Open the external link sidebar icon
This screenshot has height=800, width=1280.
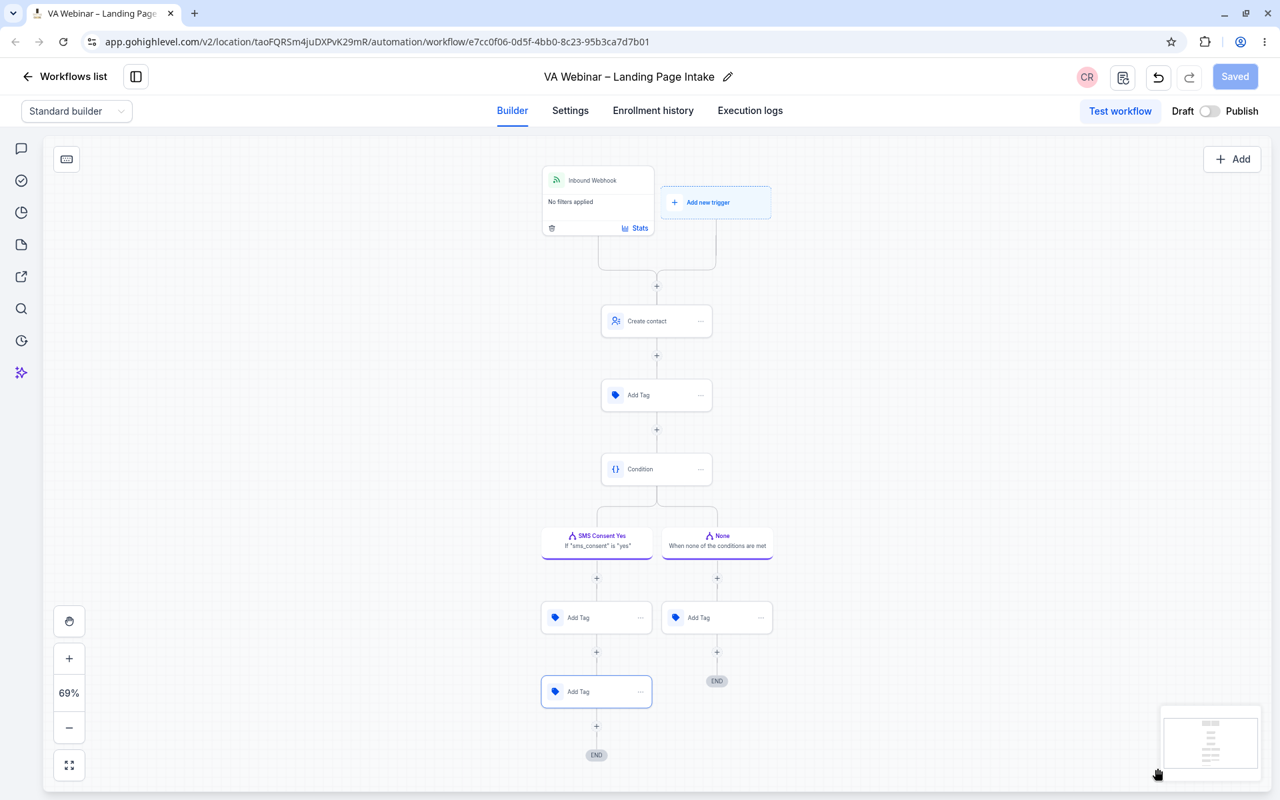point(21,277)
